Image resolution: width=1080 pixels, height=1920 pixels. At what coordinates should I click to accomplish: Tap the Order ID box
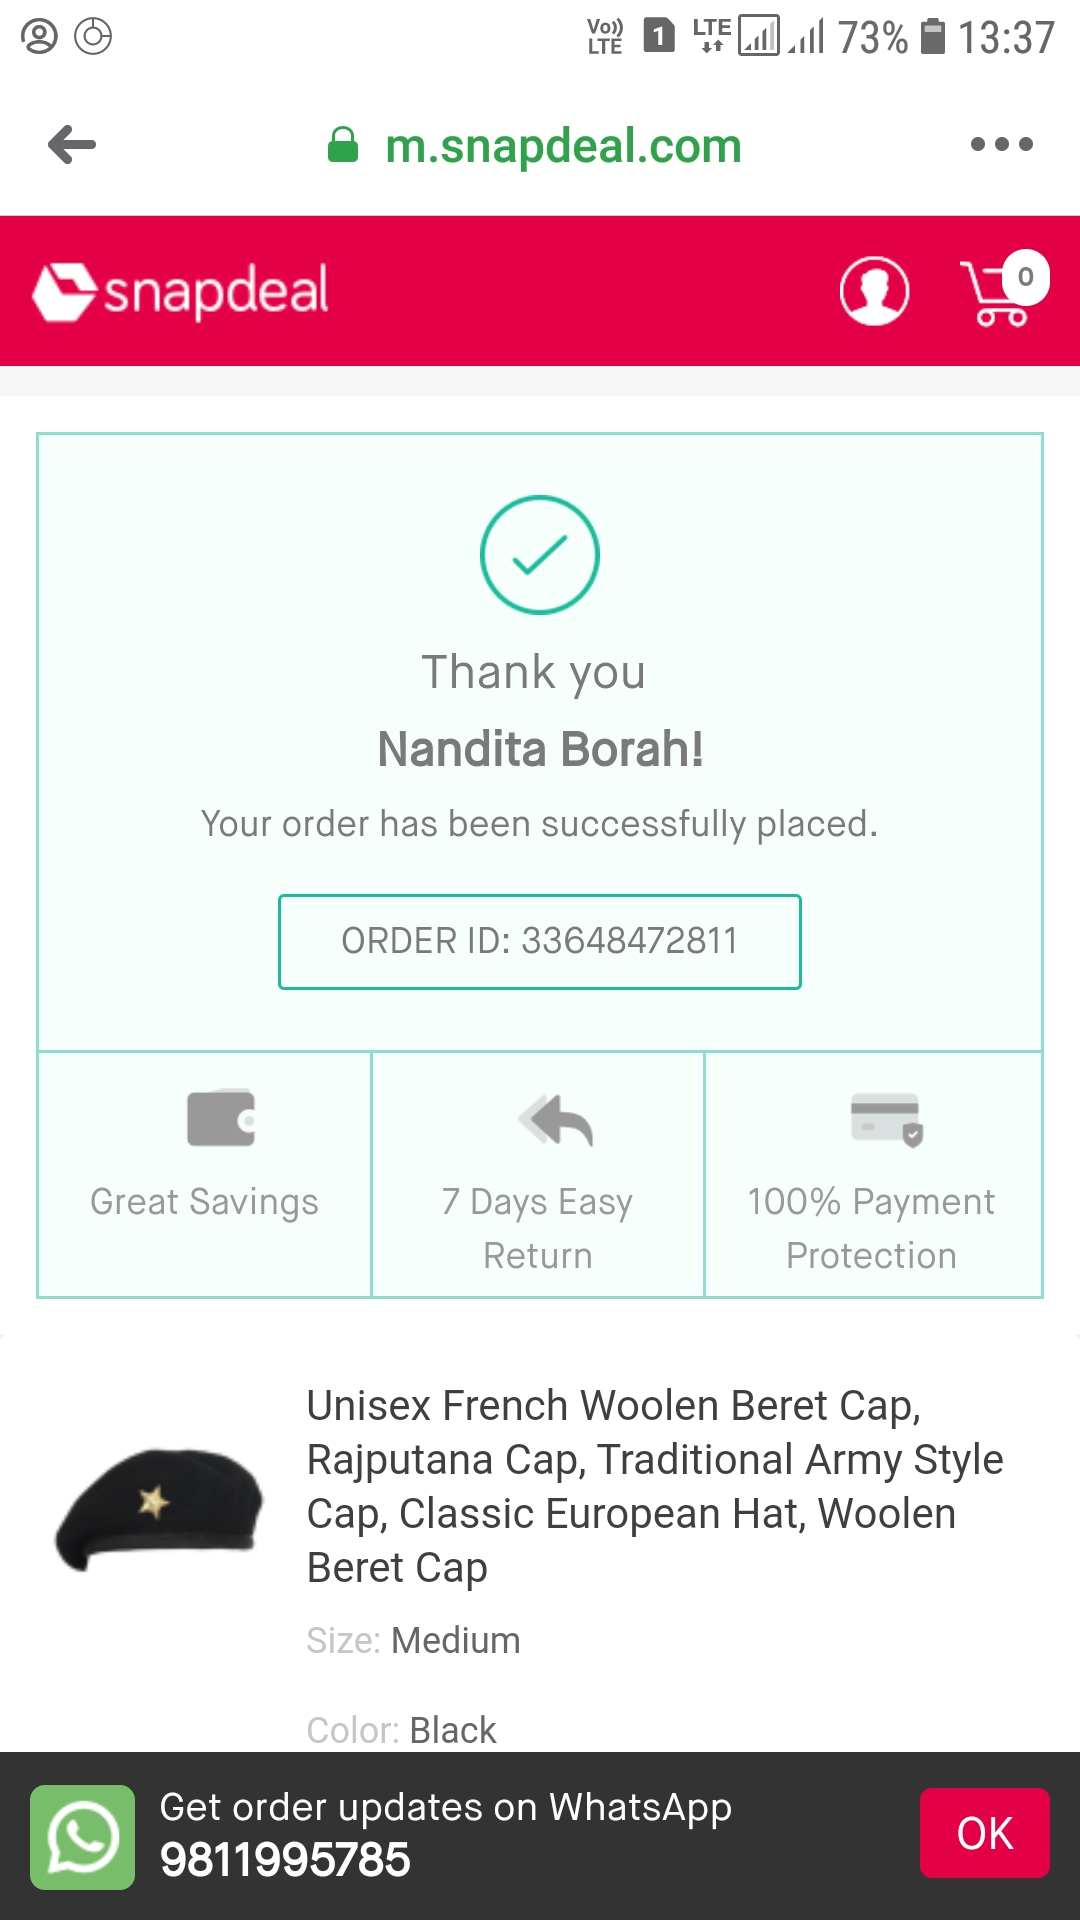540,941
